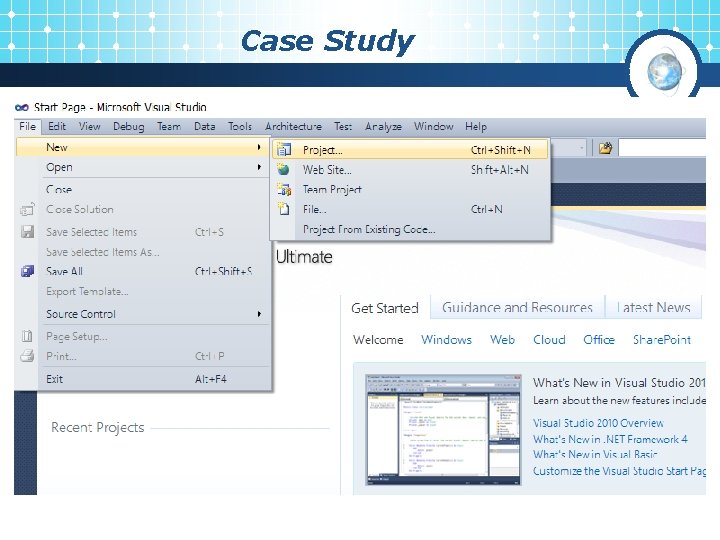Screen dimensions: 720x540
Task: Open the Cloud category link
Action: pyautogui.click(x=549, y=339)
